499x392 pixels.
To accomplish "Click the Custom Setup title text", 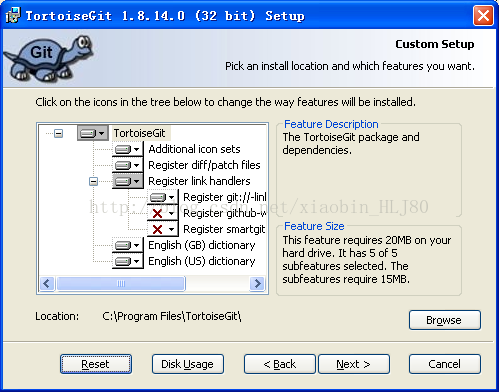I will click(x=435, y=44).
